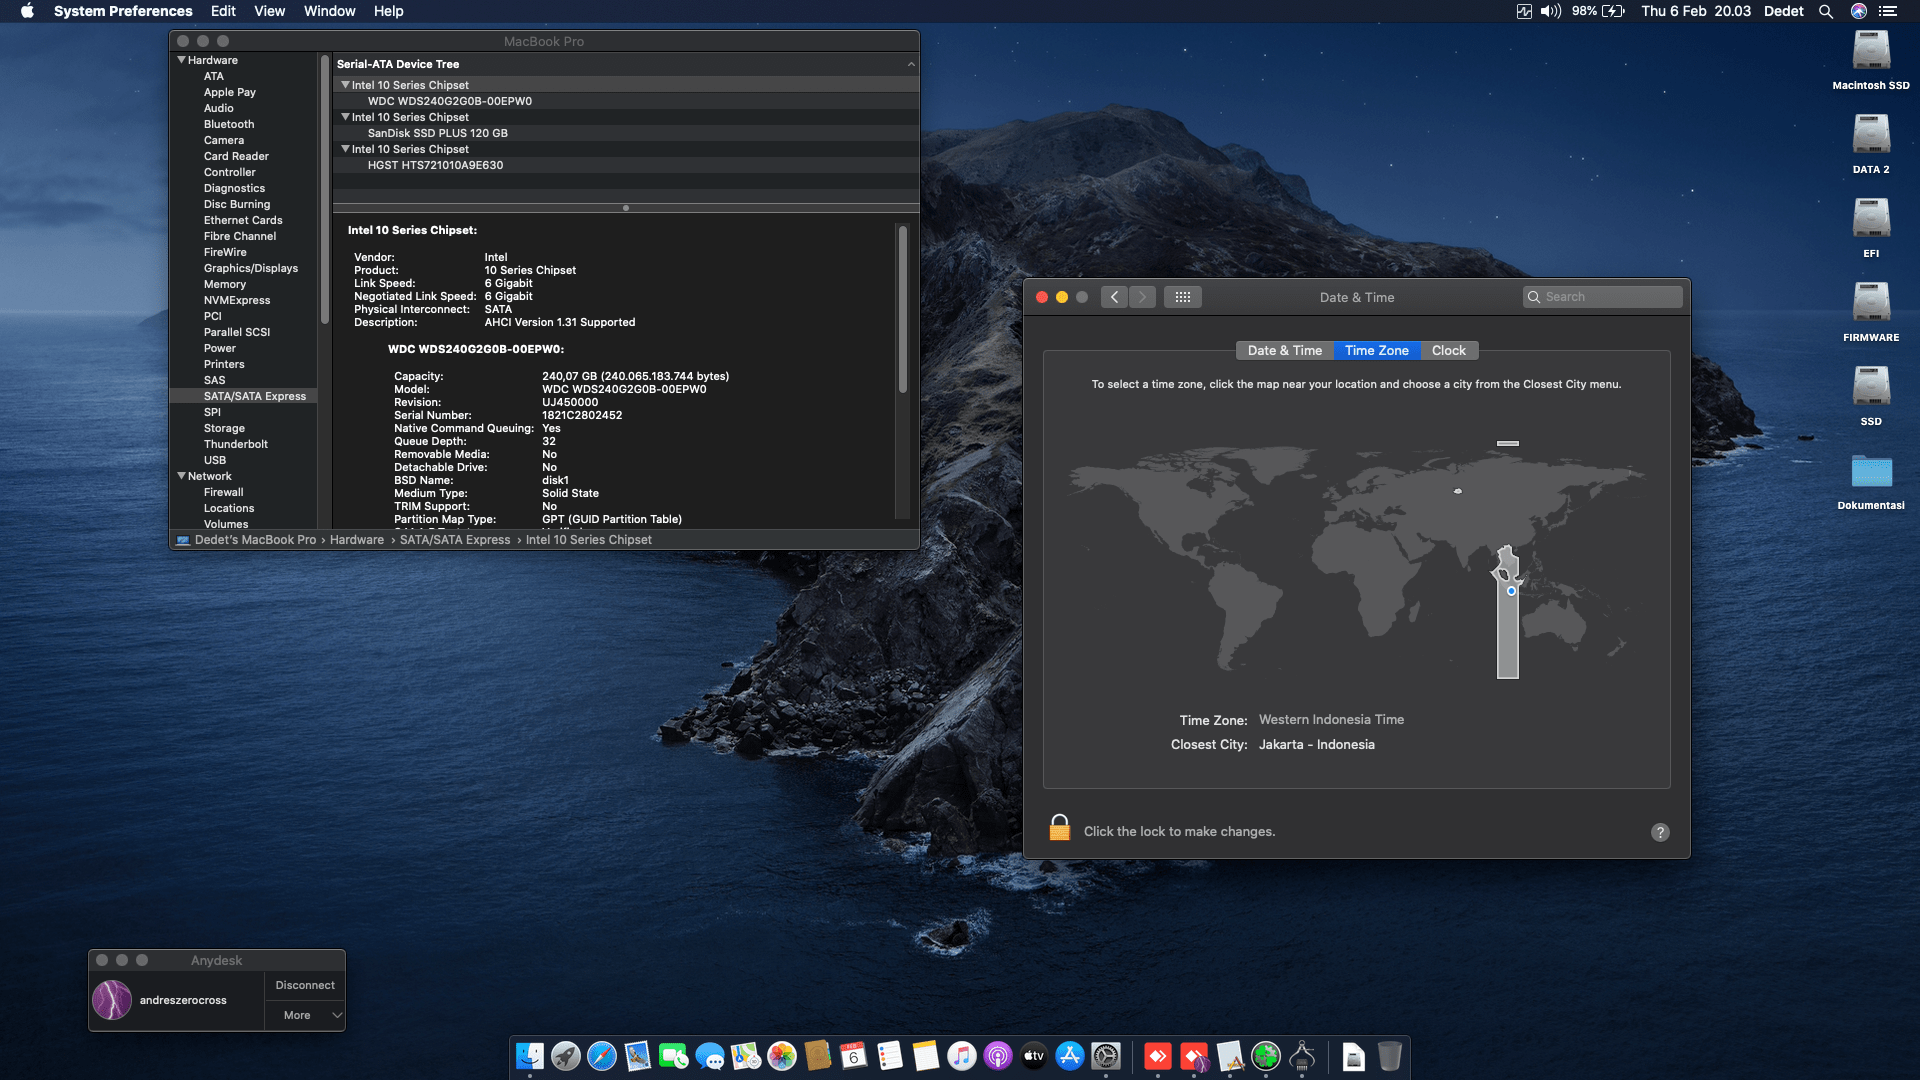Switch to the Clock tab

click(x=1449, y=351)
